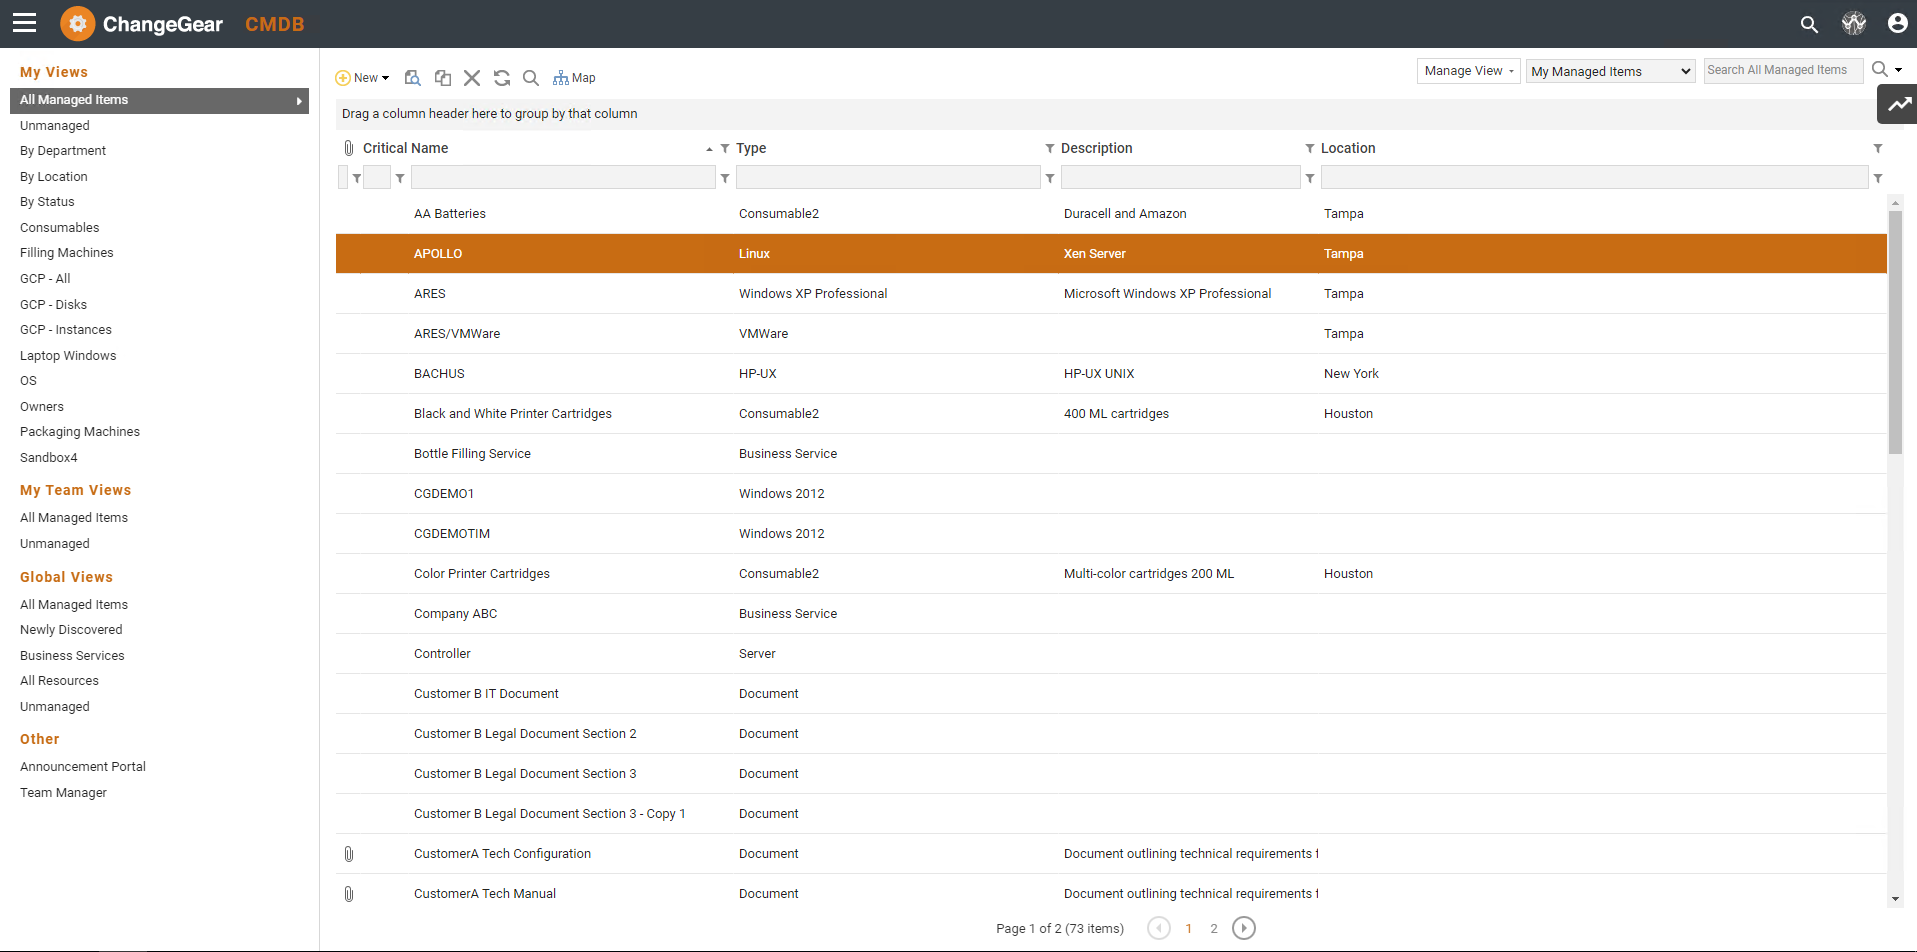The height and width of the screenshot is (952, 1917).
Task: Open Newly Discovered under Global Views
Action: click(71, 630)
